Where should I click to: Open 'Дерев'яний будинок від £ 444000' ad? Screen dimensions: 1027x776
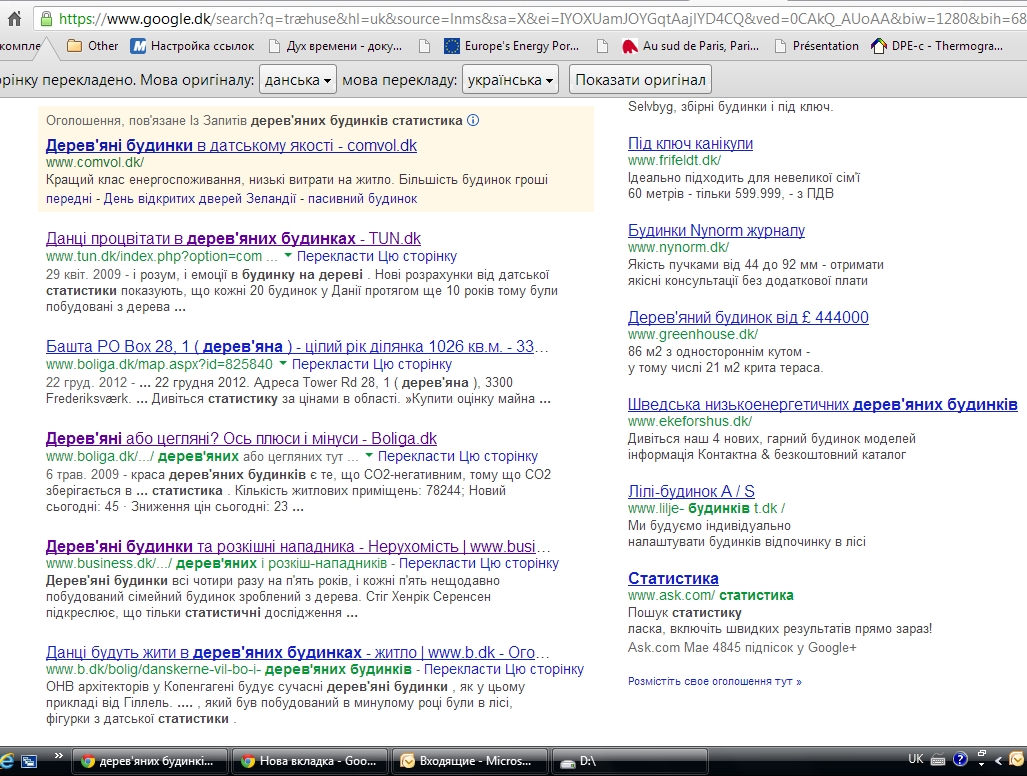click(748, 318)
